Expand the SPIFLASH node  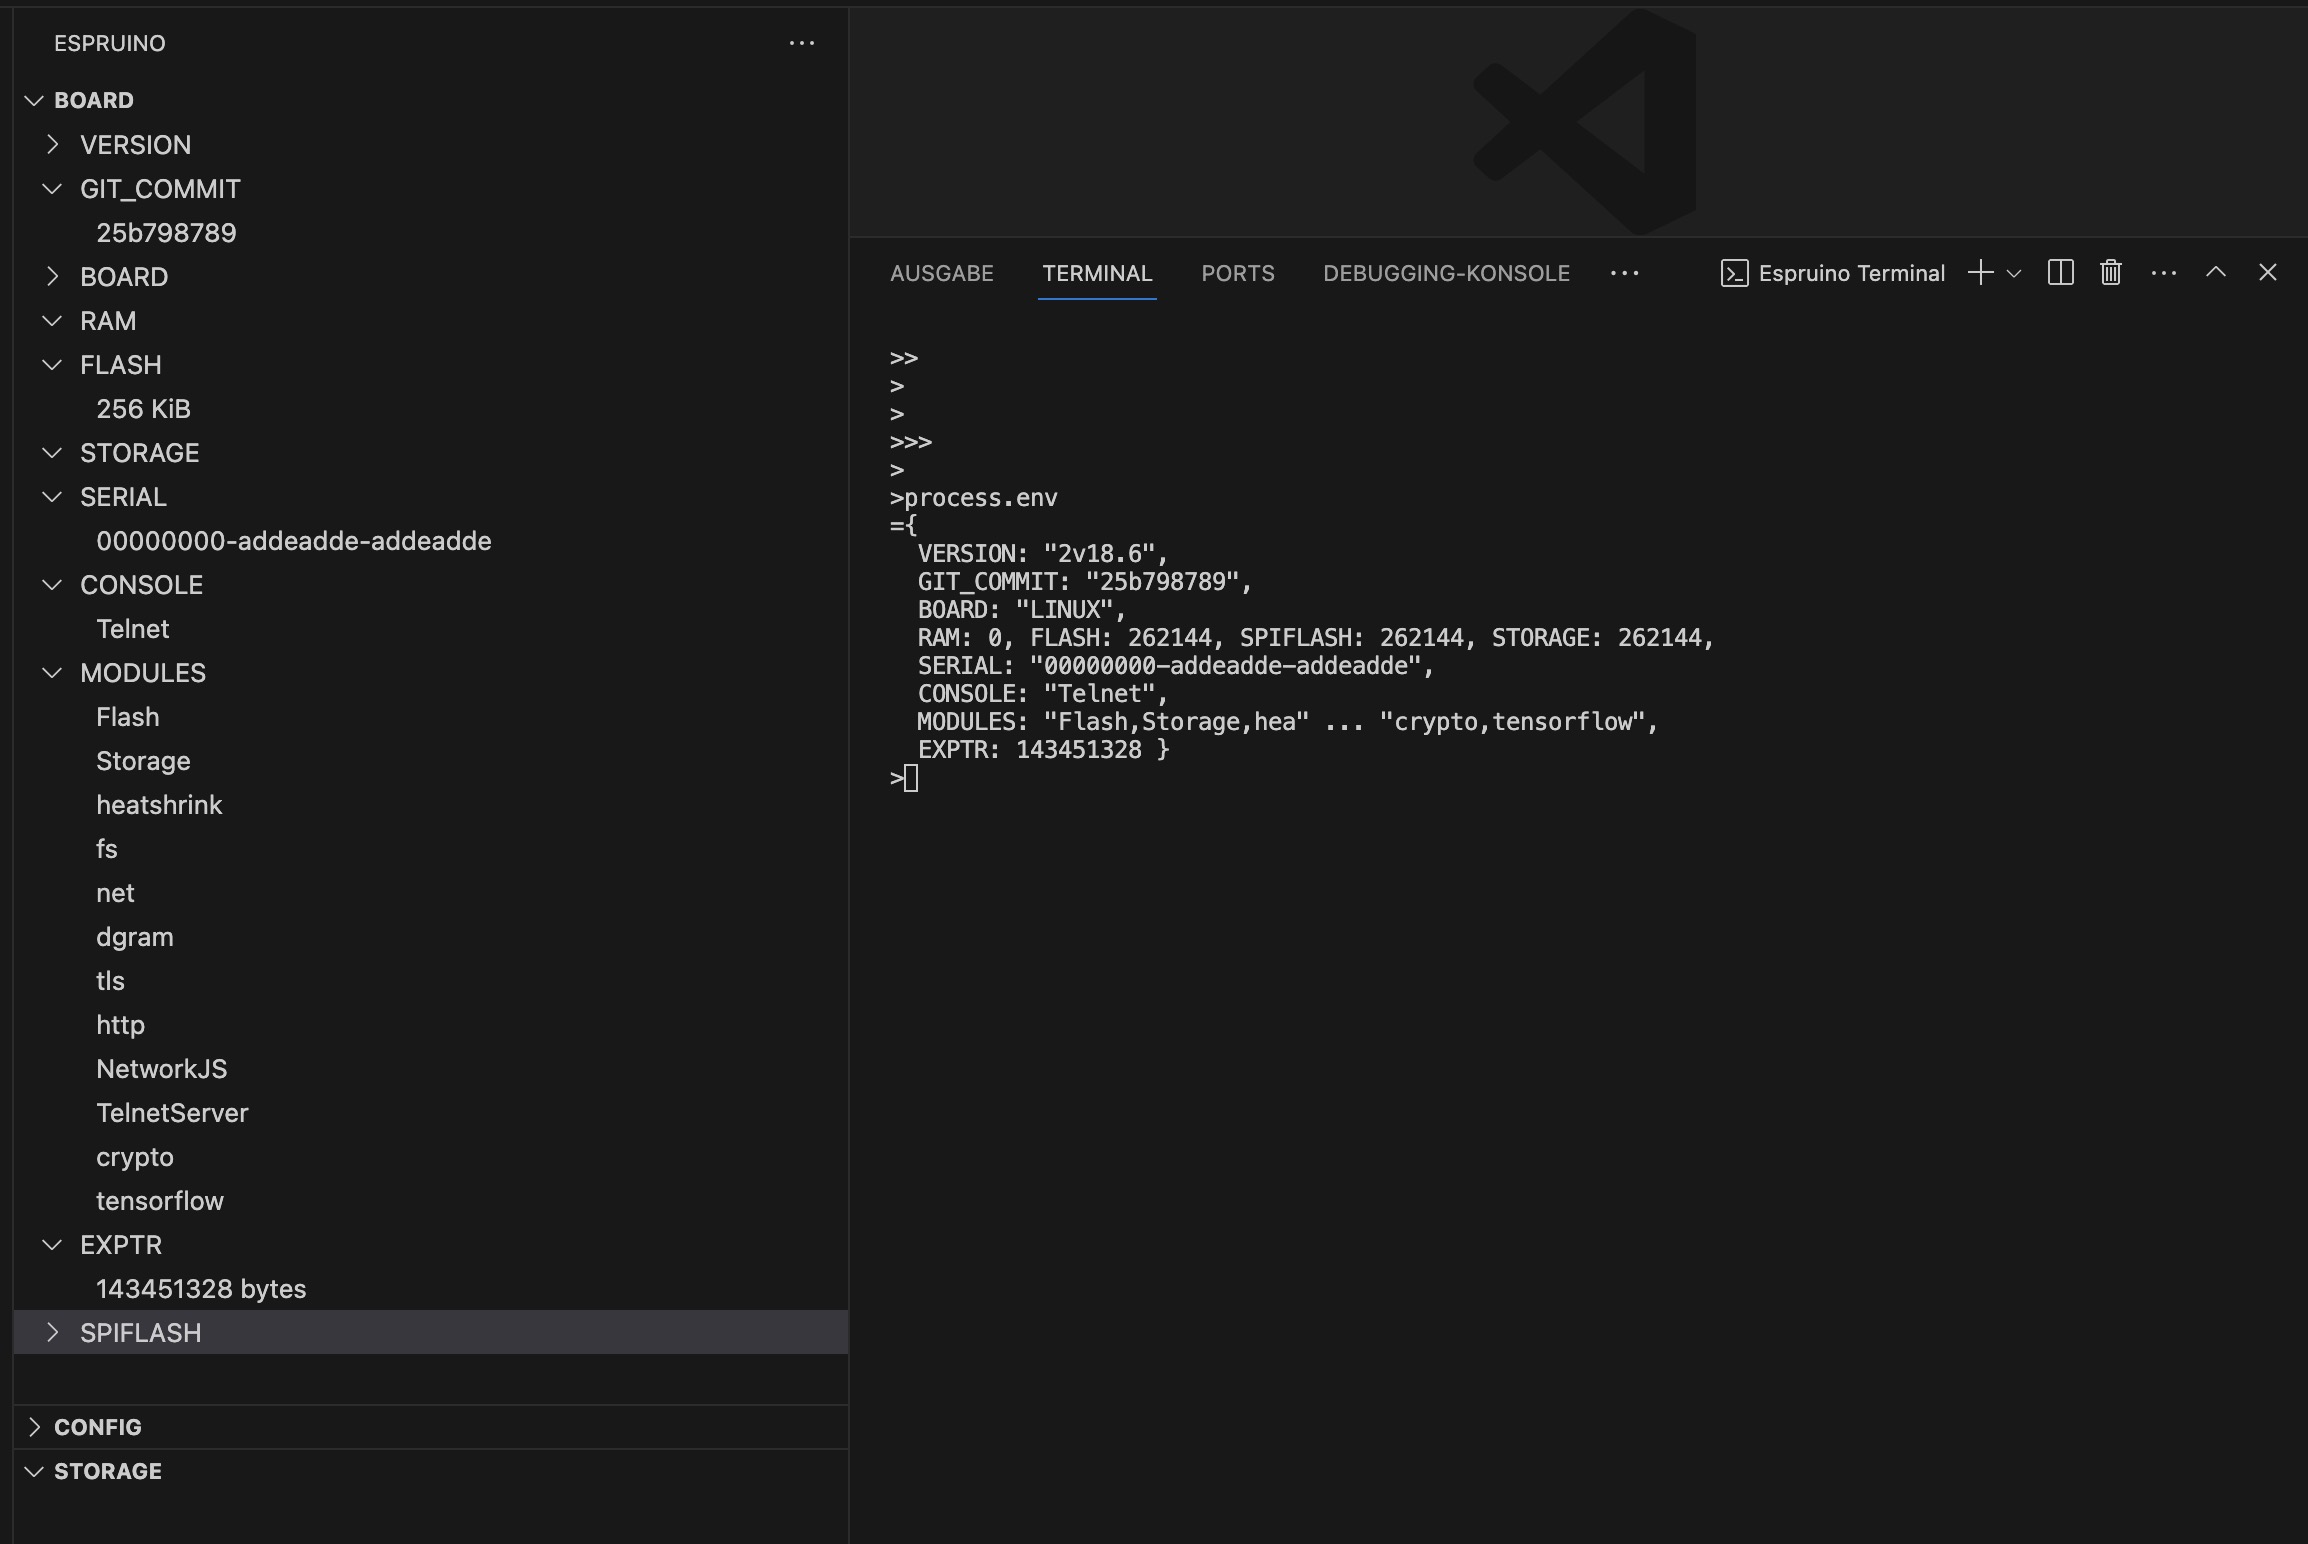click(431, 1333)
